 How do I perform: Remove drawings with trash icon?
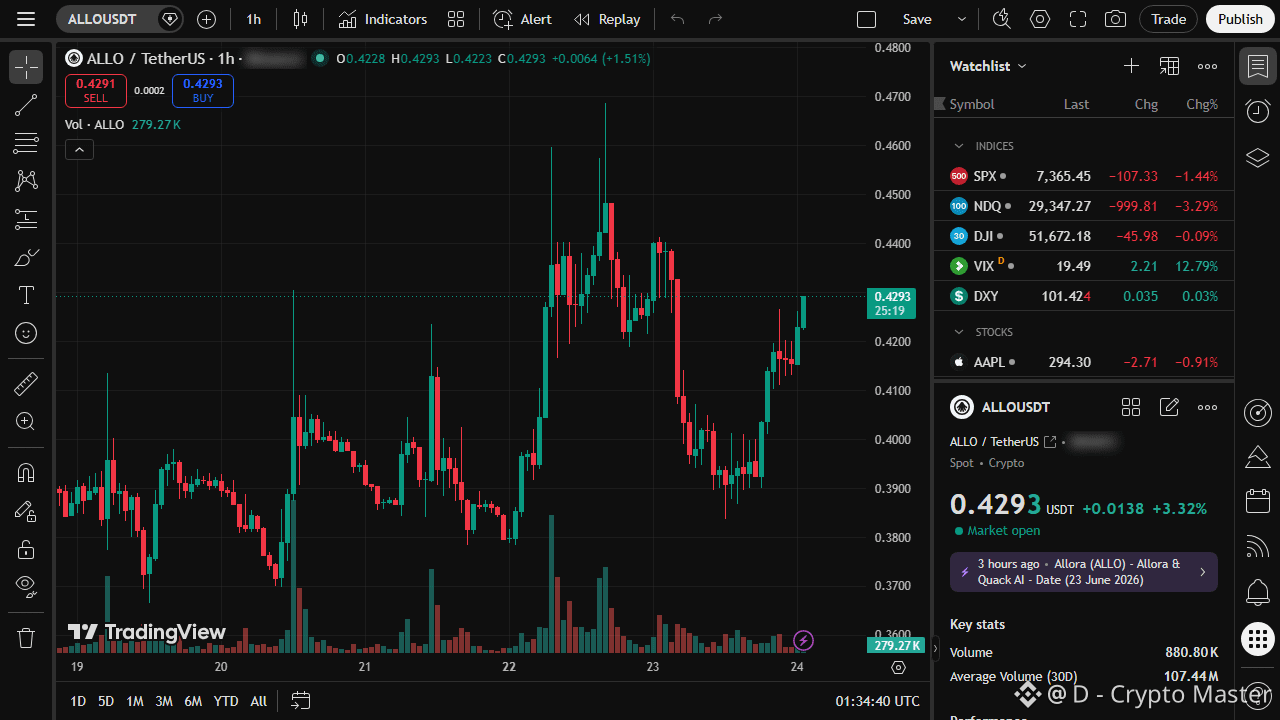pyautogui.click(x=26, y=637)
